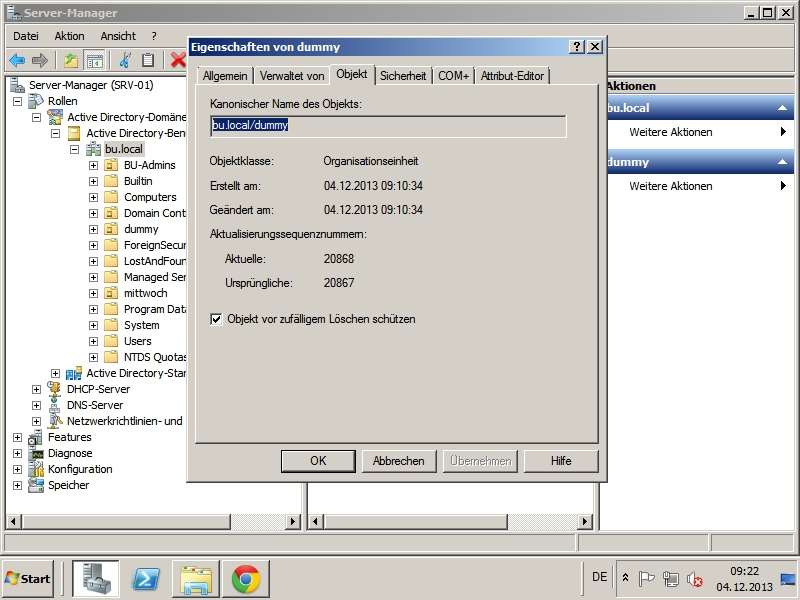Screen dimensions: 800x600
Task: Expand the BU-Admins tree node
Action: coord(94,165)
